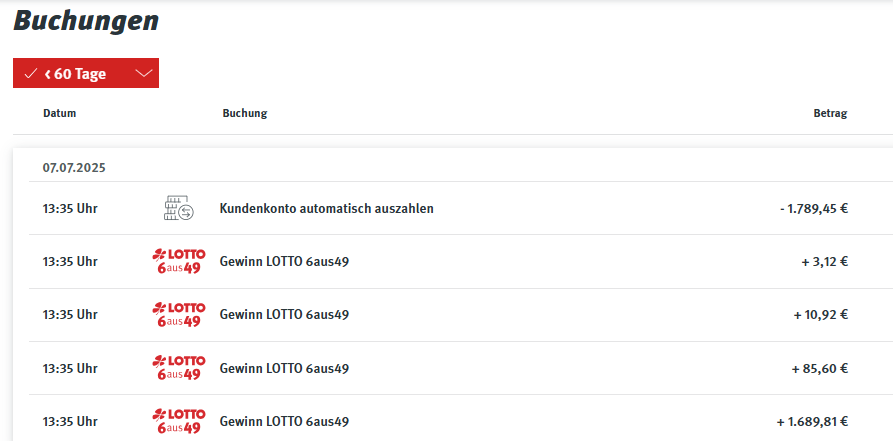Viewport: 893px width, 441px height.
Task: Expand the 60 Tage filter via its chevron arrow
Action: [145, 74]
